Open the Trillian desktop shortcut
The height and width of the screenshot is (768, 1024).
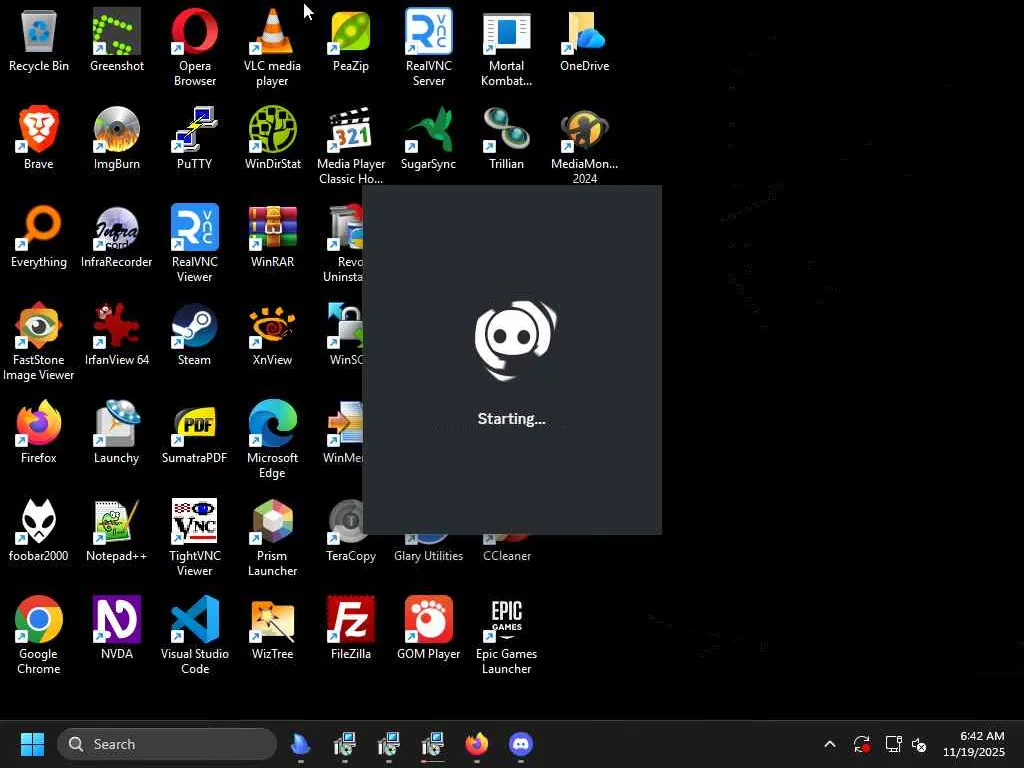(x=506, y=138)
